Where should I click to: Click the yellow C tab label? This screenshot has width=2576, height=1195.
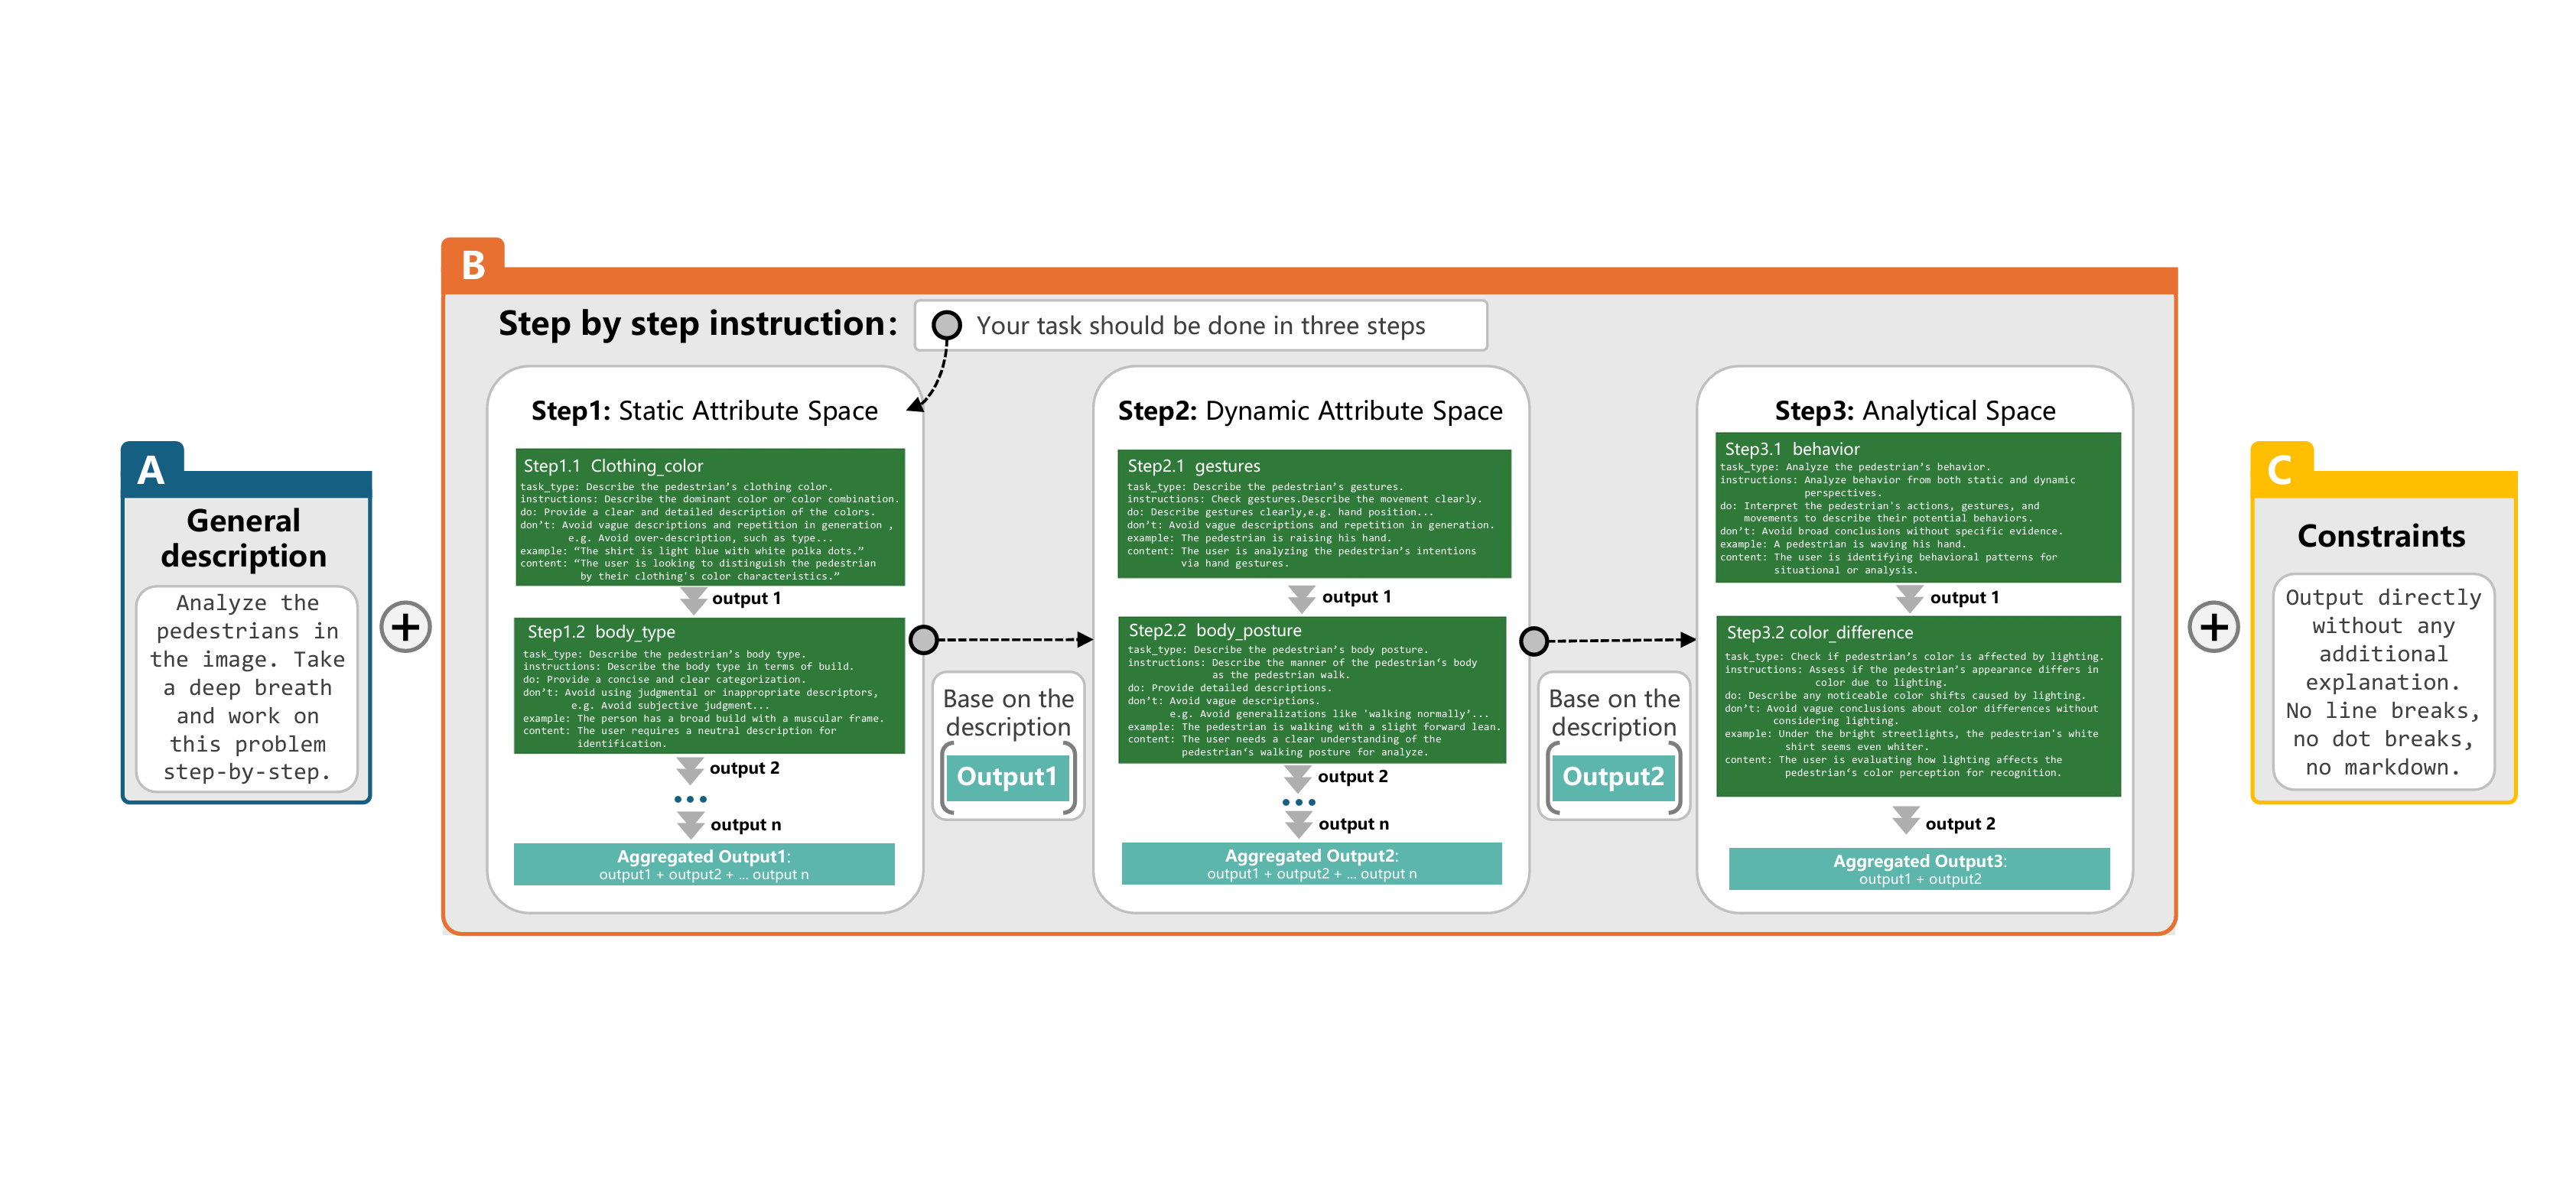2279,469
